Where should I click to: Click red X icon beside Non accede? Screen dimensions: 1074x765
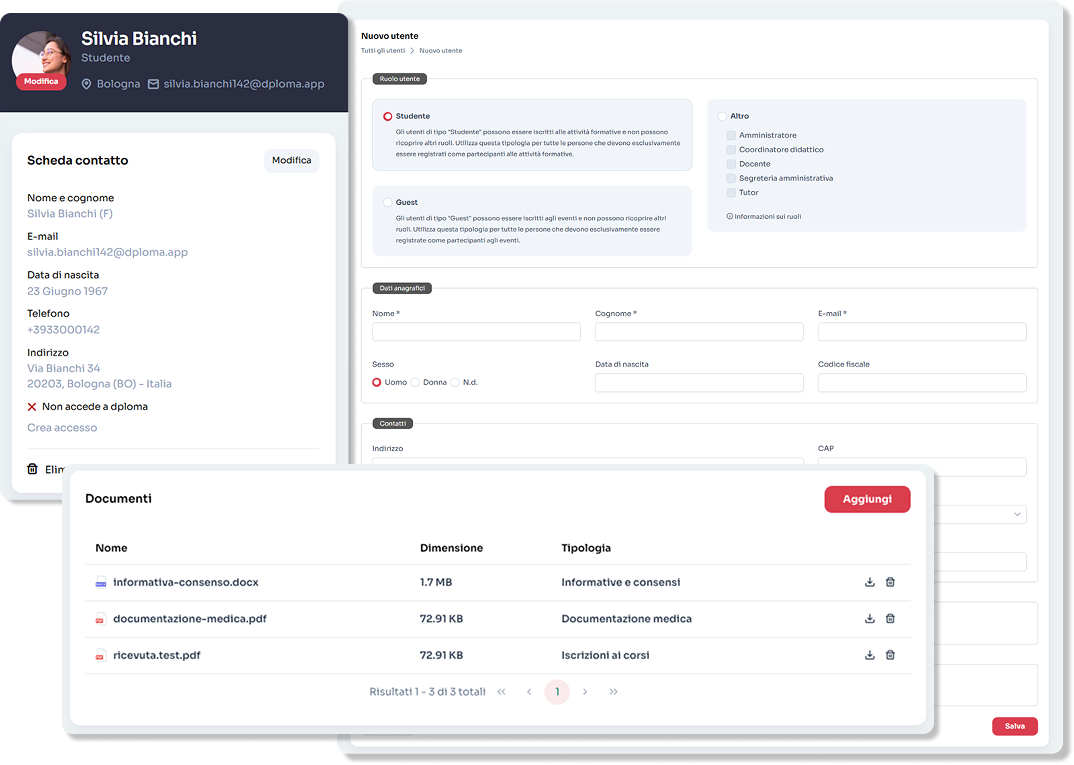[x=32, y=407]
